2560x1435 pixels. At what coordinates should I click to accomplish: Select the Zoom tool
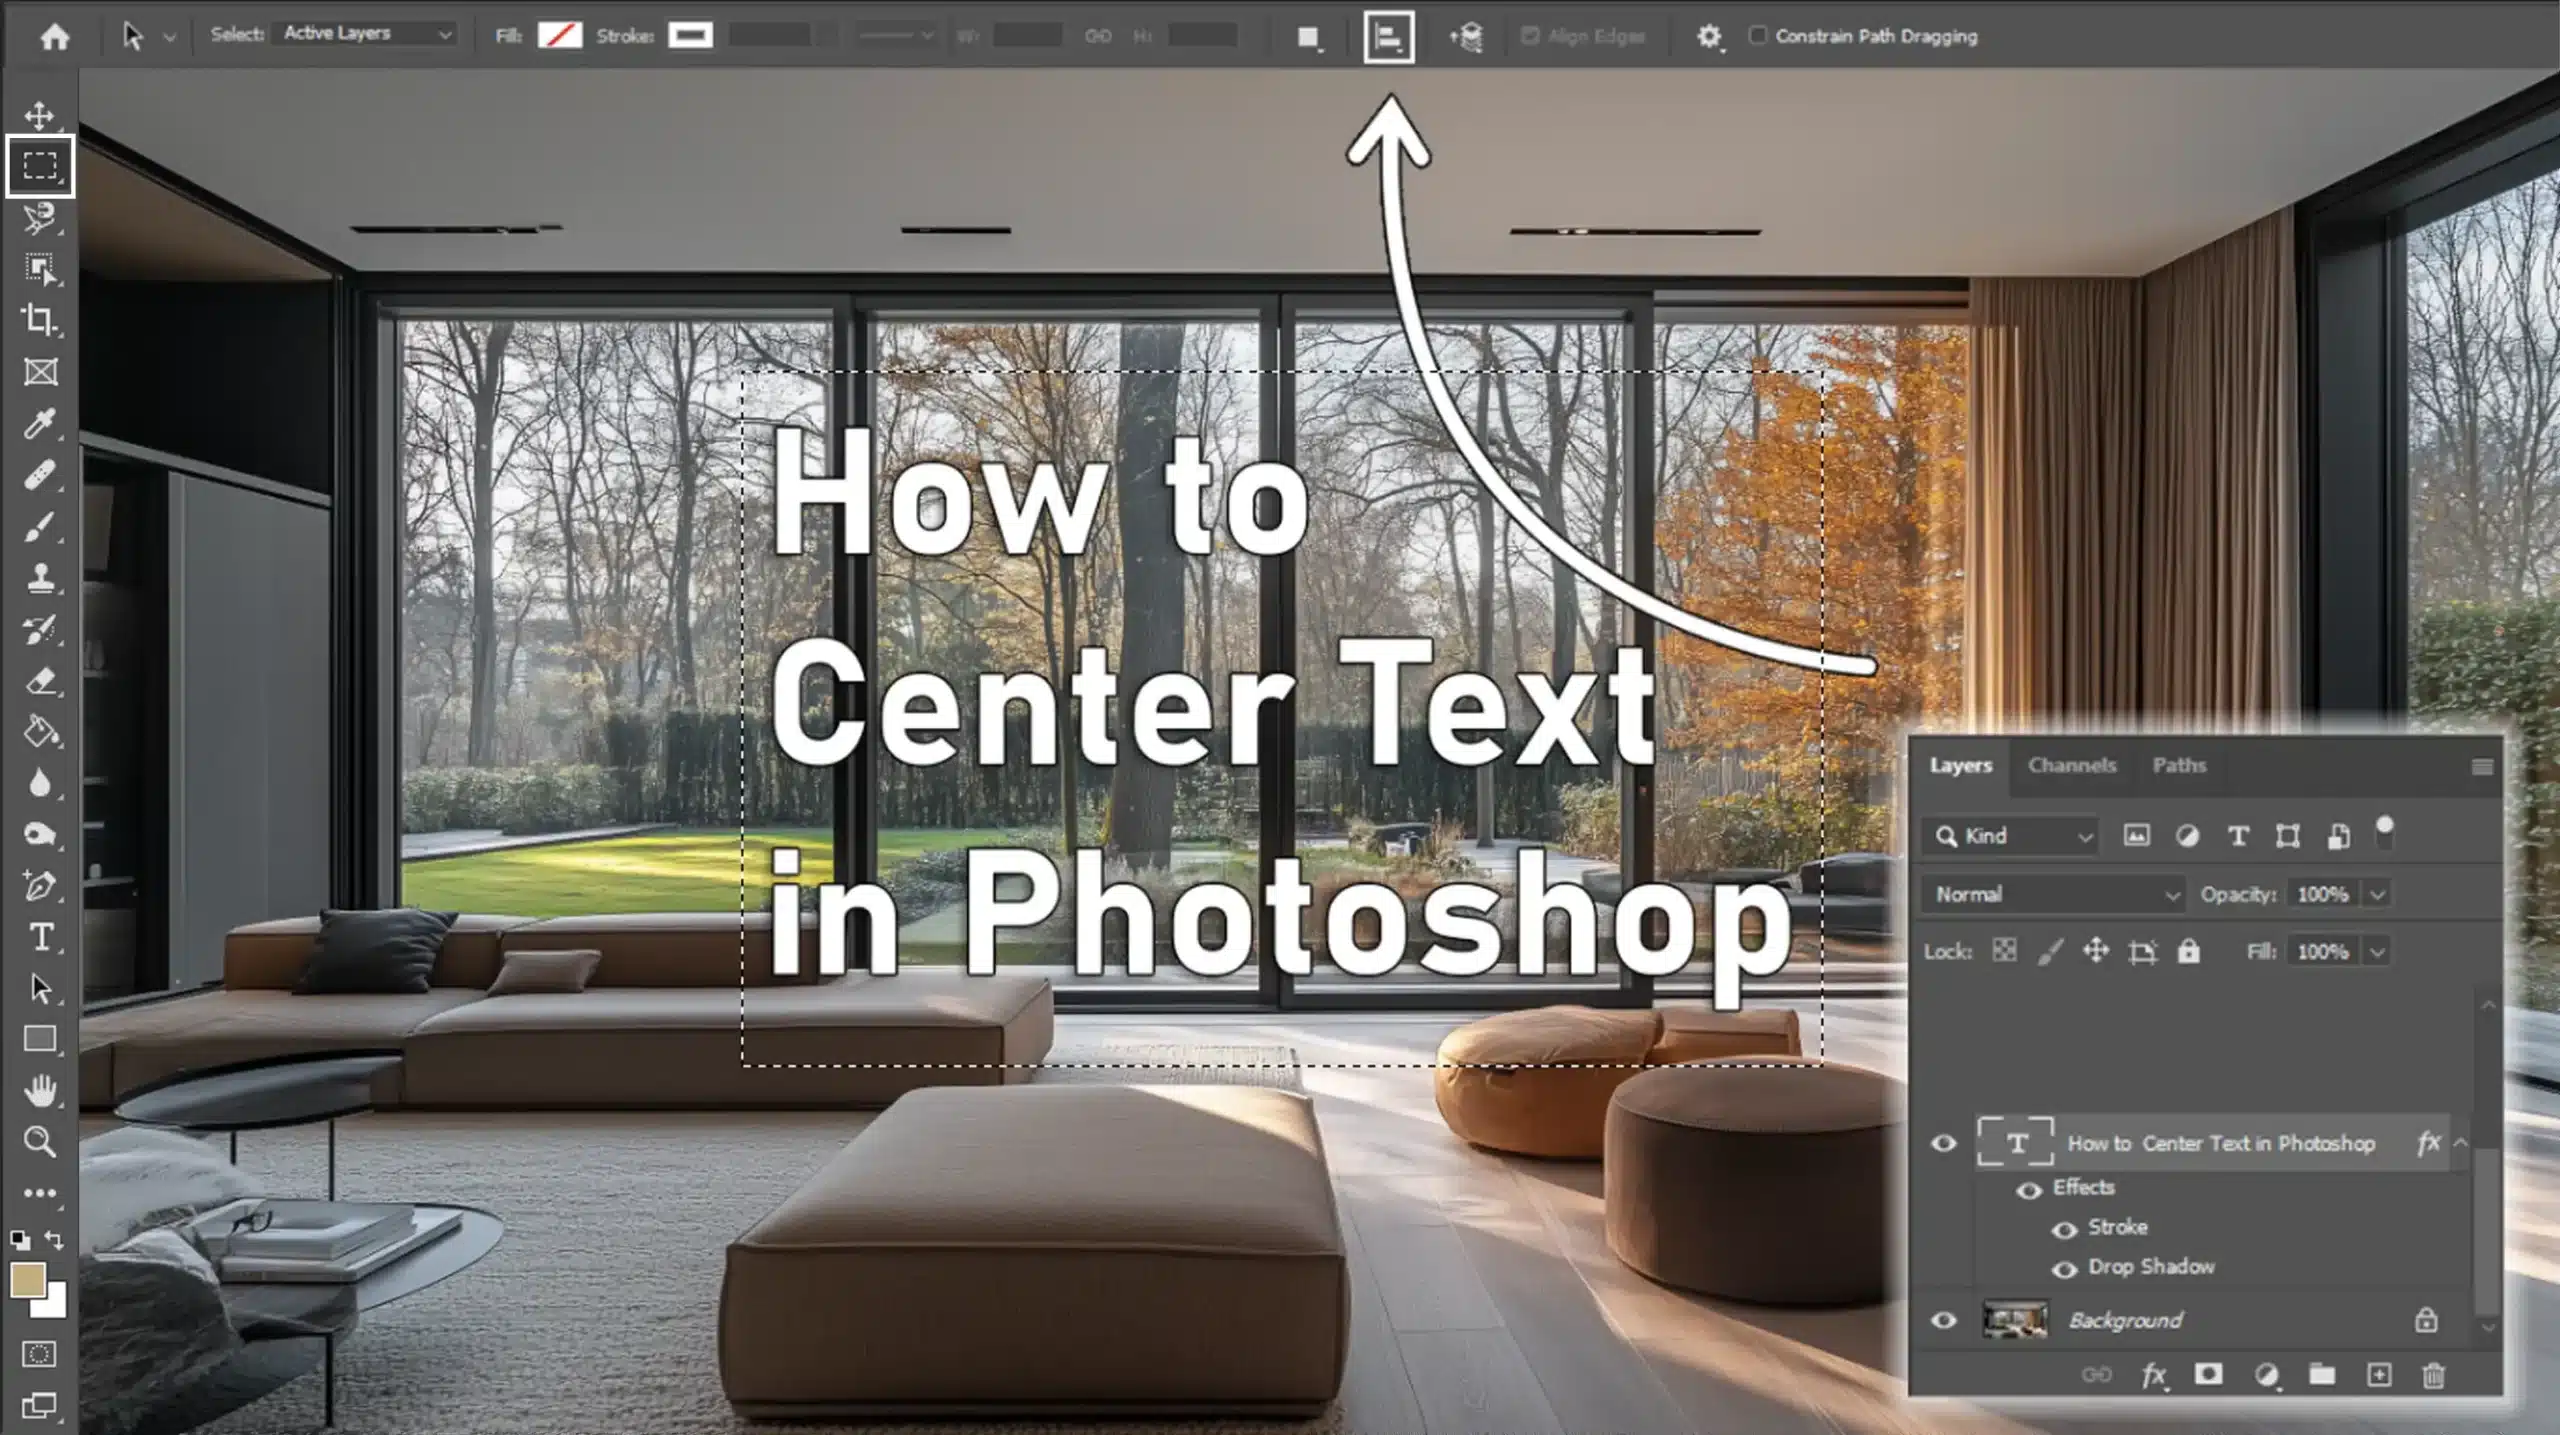pos(40,1142)
